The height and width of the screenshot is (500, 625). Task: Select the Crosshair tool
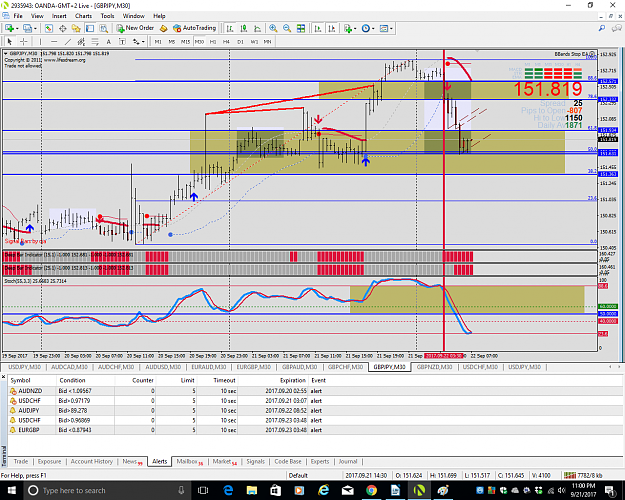point(24,41)
